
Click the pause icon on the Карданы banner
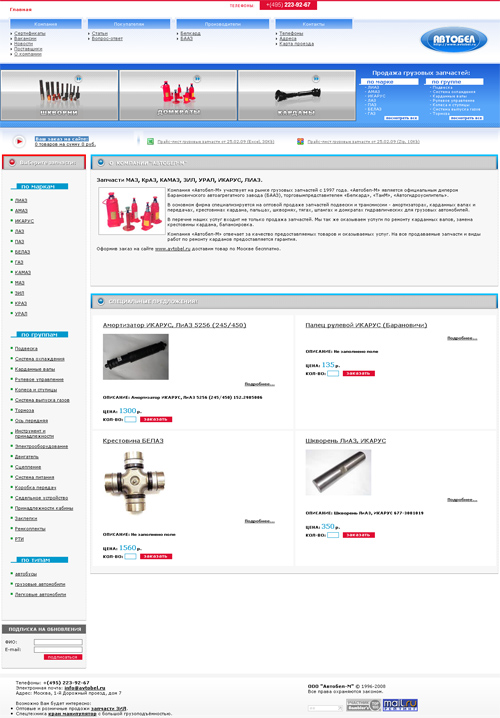pos(315,79)
